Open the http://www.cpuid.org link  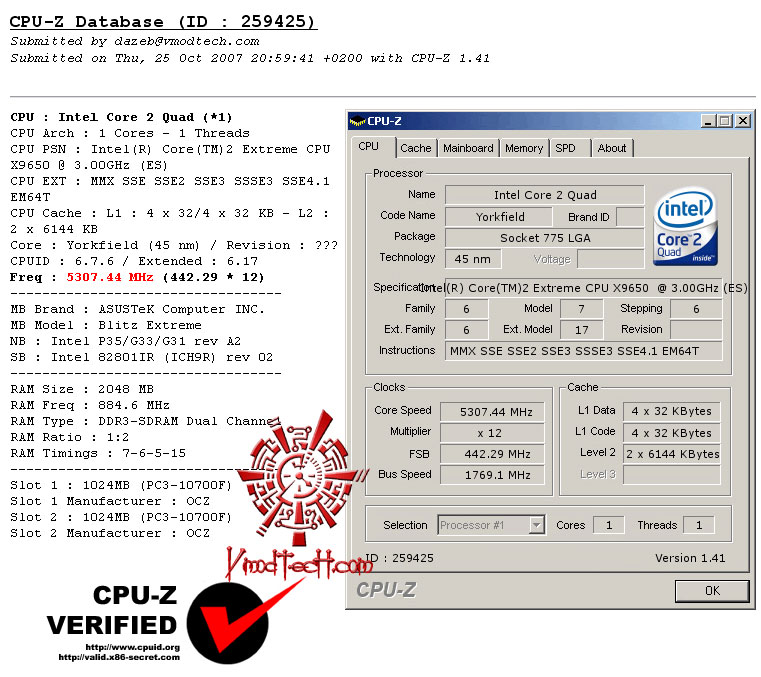[x=132, y=647]
